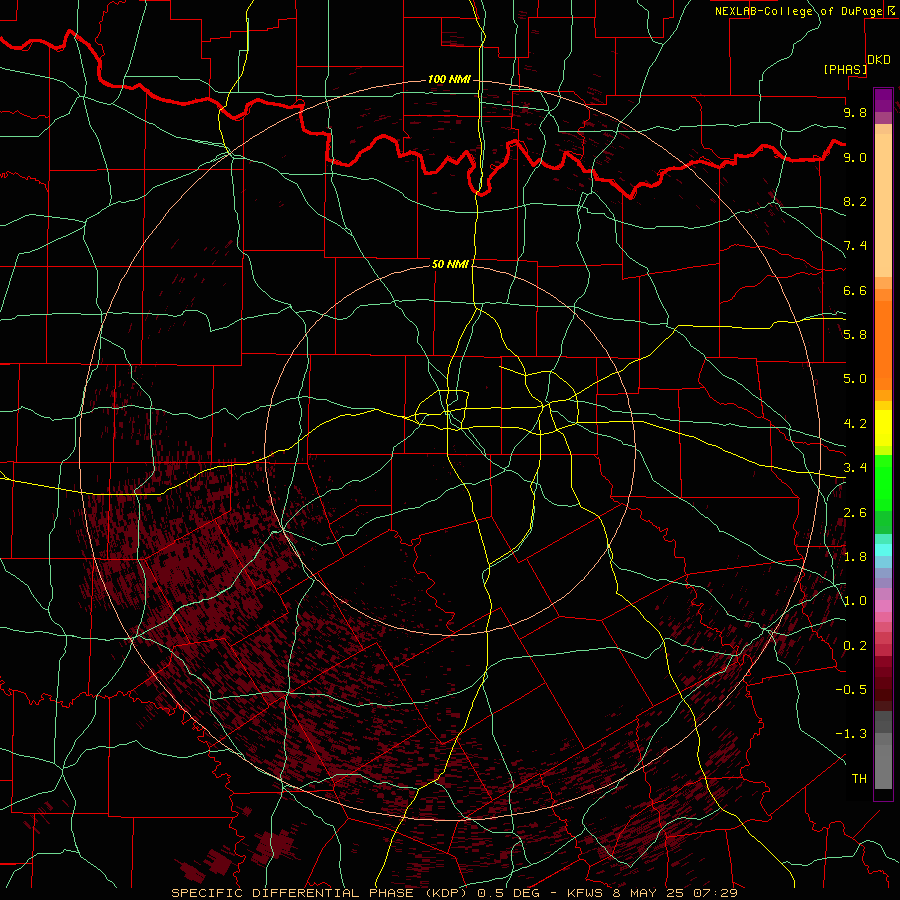Select the 3.4 scale value
The width and height of the screenshot is (900, 900).
(855, 468)
